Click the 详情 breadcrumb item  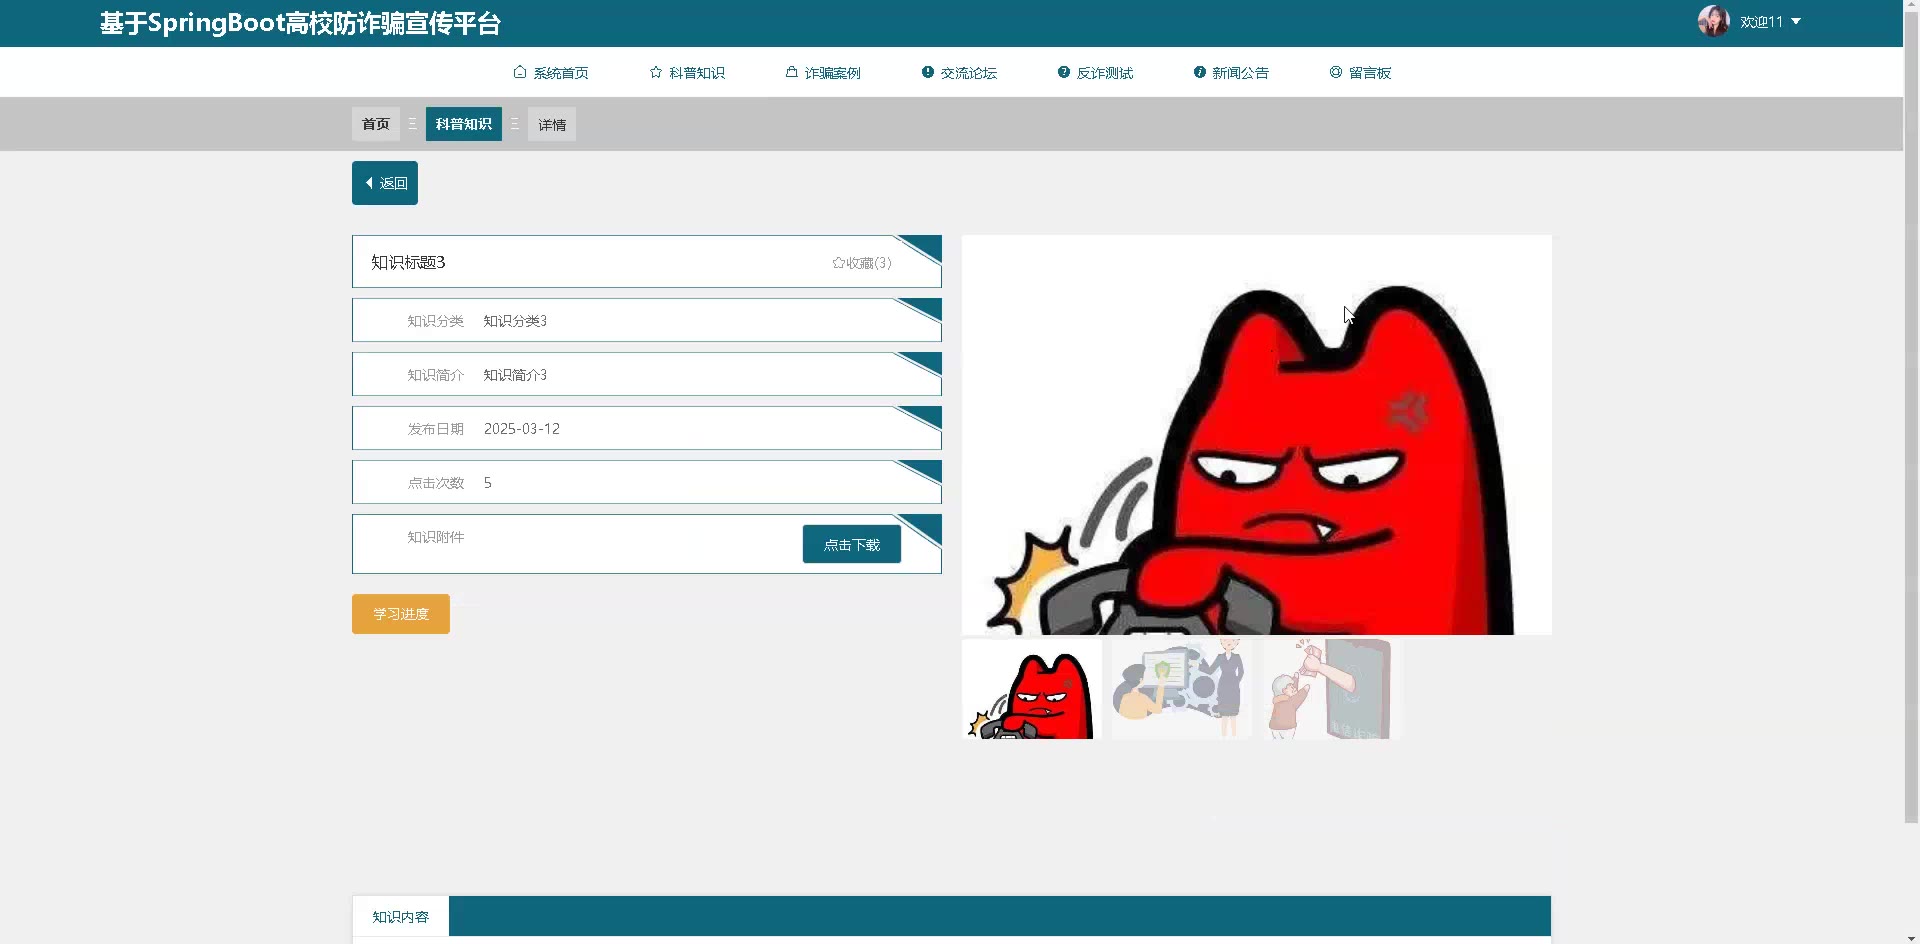552,124
